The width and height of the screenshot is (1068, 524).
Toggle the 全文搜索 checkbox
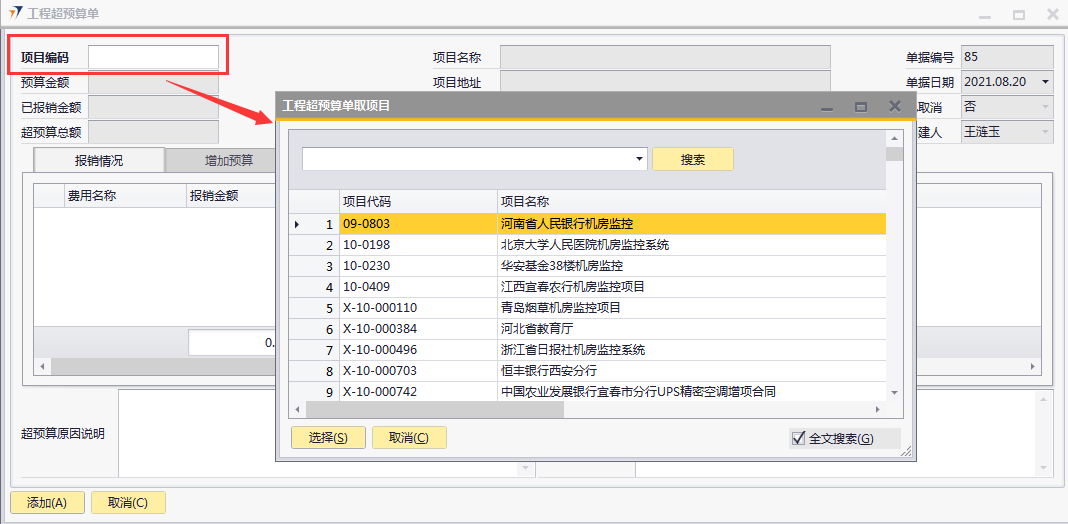(x=798, y=438)
